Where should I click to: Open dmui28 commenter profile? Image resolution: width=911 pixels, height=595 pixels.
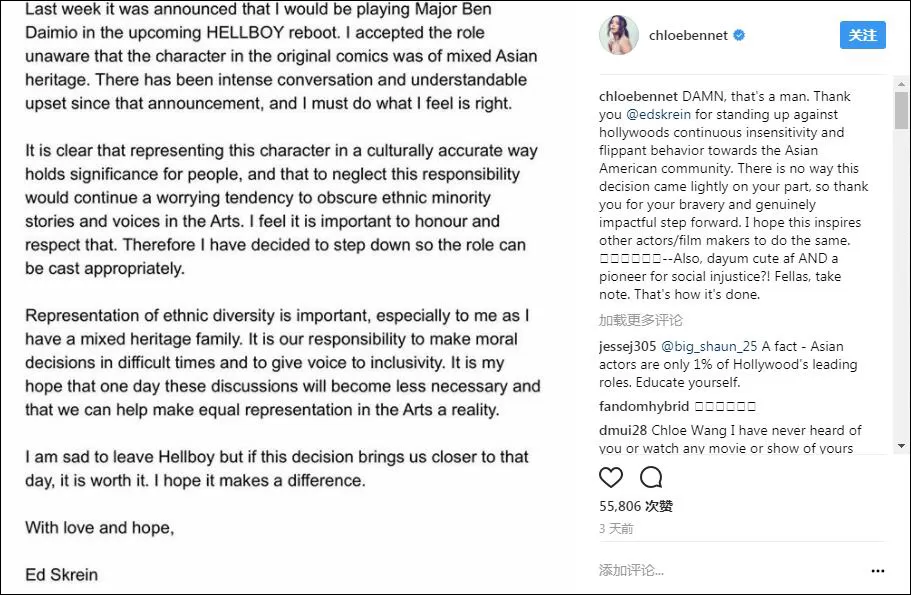click(x=623, y=431)
